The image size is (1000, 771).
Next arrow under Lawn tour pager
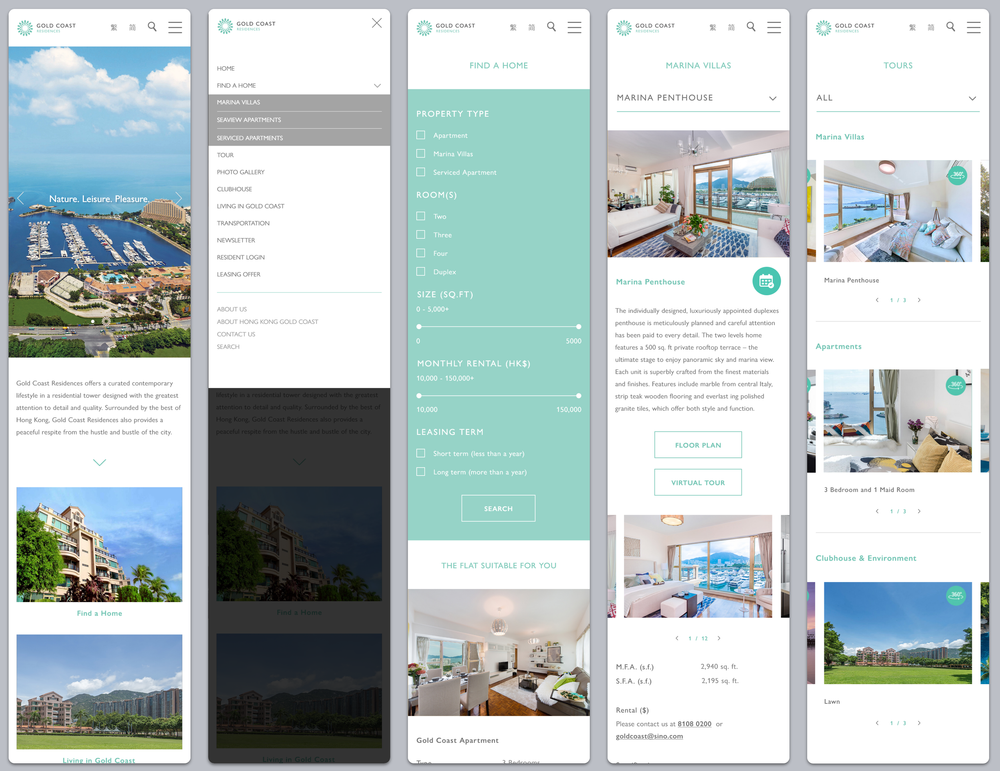click(919, 723)
